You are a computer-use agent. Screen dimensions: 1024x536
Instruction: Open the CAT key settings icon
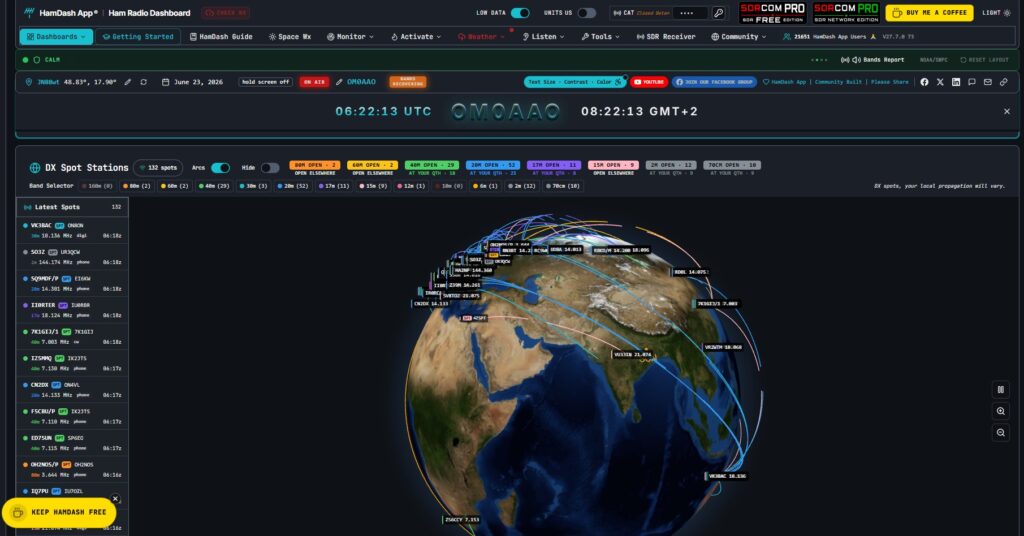coord(718,13)
